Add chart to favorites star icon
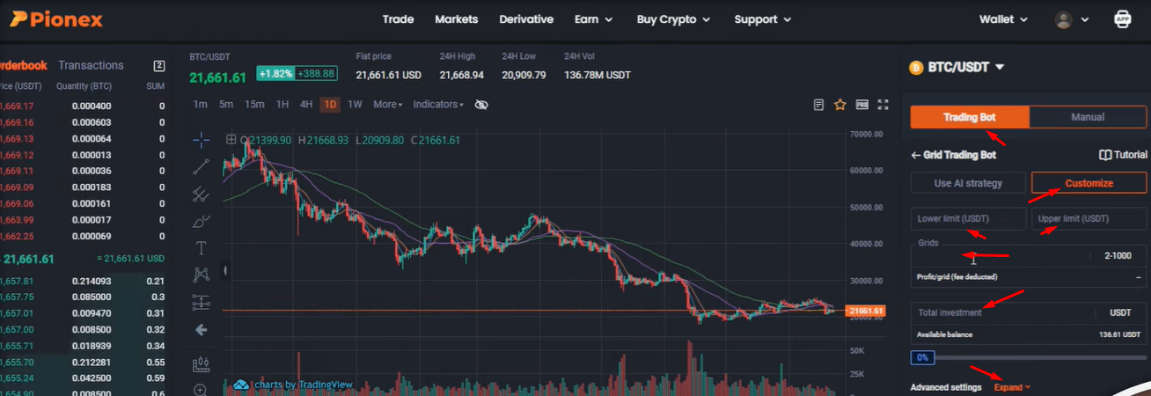Screen dimensions: 1151x396 click(840, 105)
